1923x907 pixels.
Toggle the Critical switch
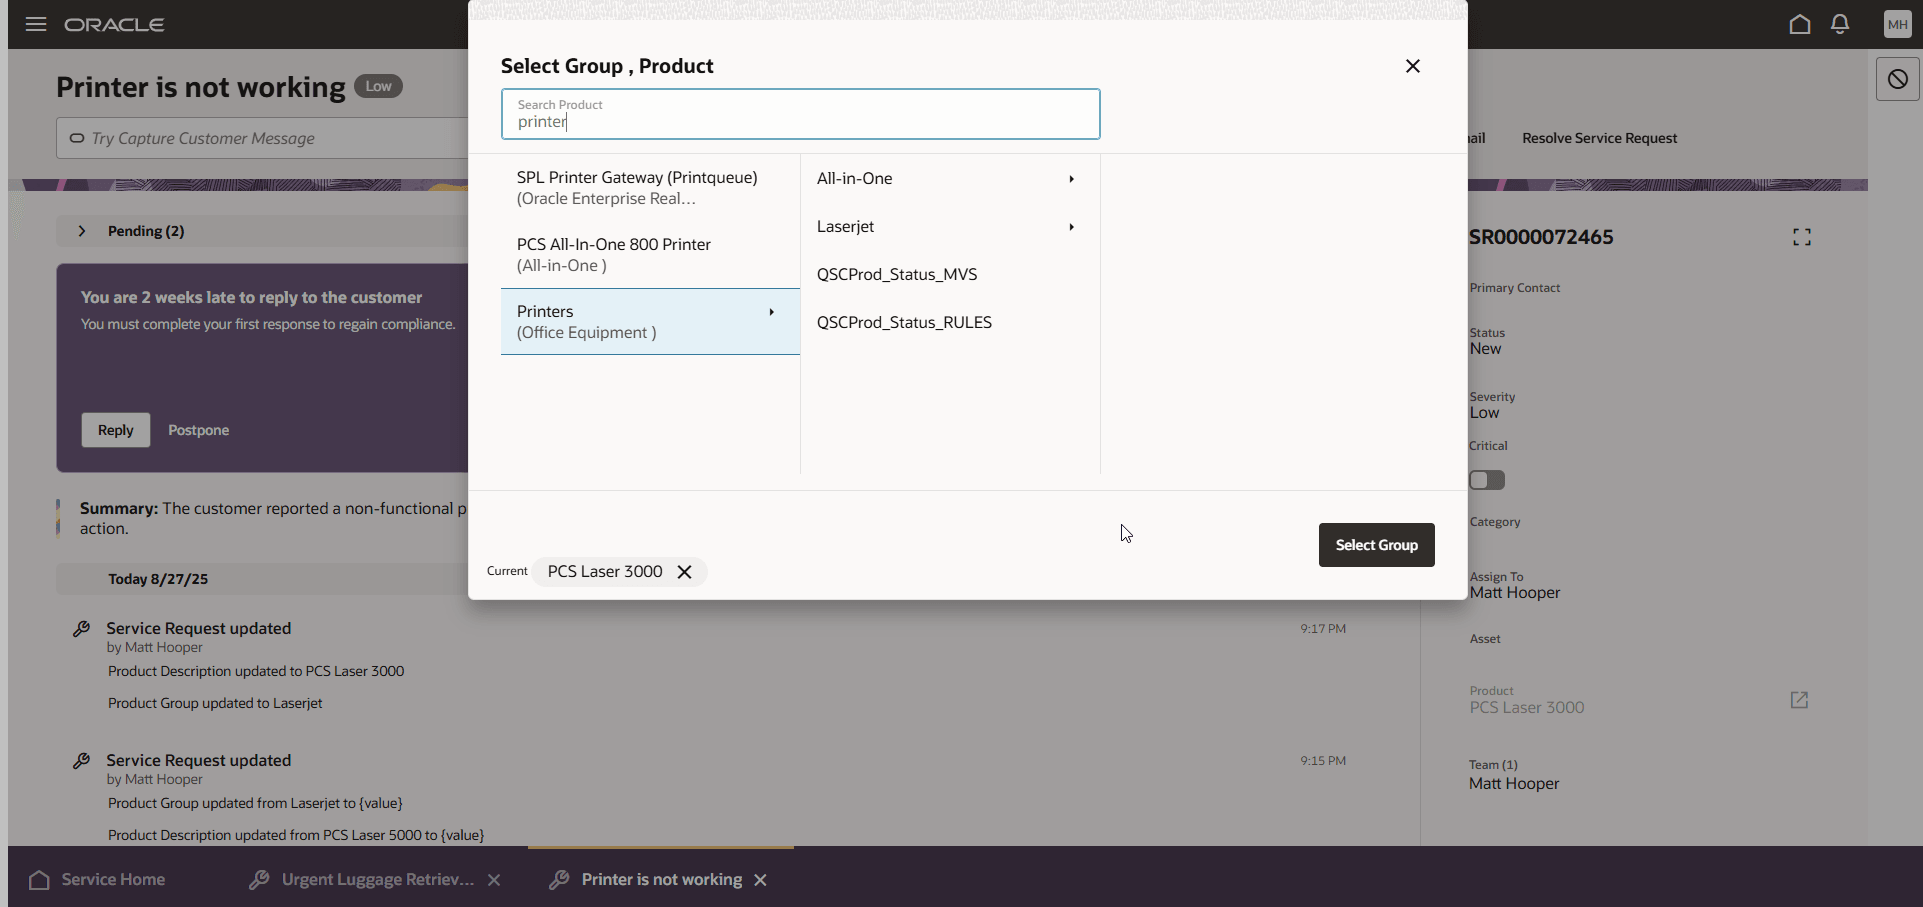click(x=1487, y=480)
